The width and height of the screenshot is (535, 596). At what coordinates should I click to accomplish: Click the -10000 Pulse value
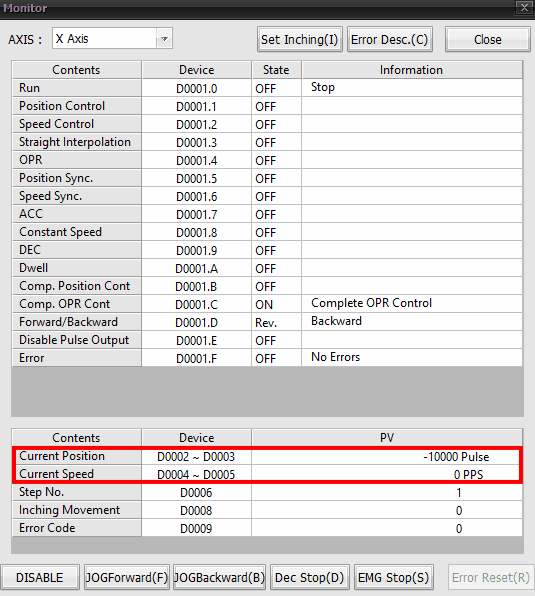point(456,457)
